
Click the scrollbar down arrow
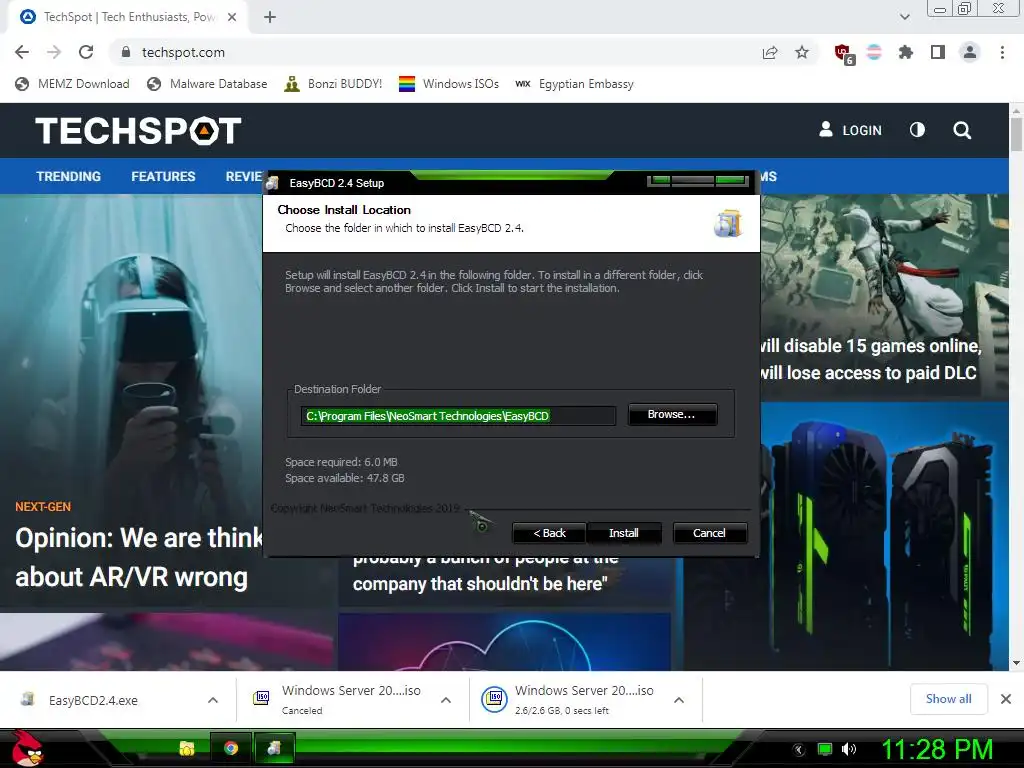click(x=1016, y=664)
